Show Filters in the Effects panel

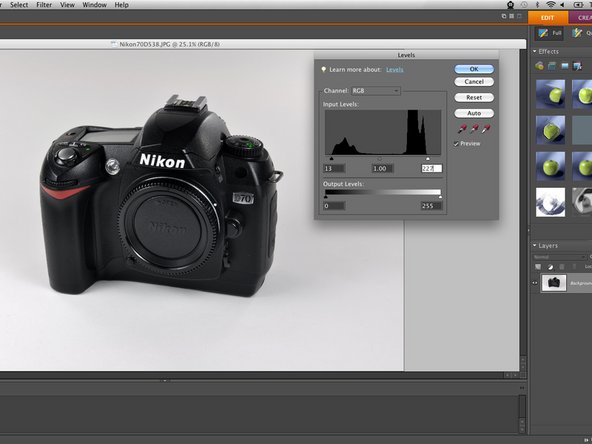pyautogui.click(x=539, y=66)
